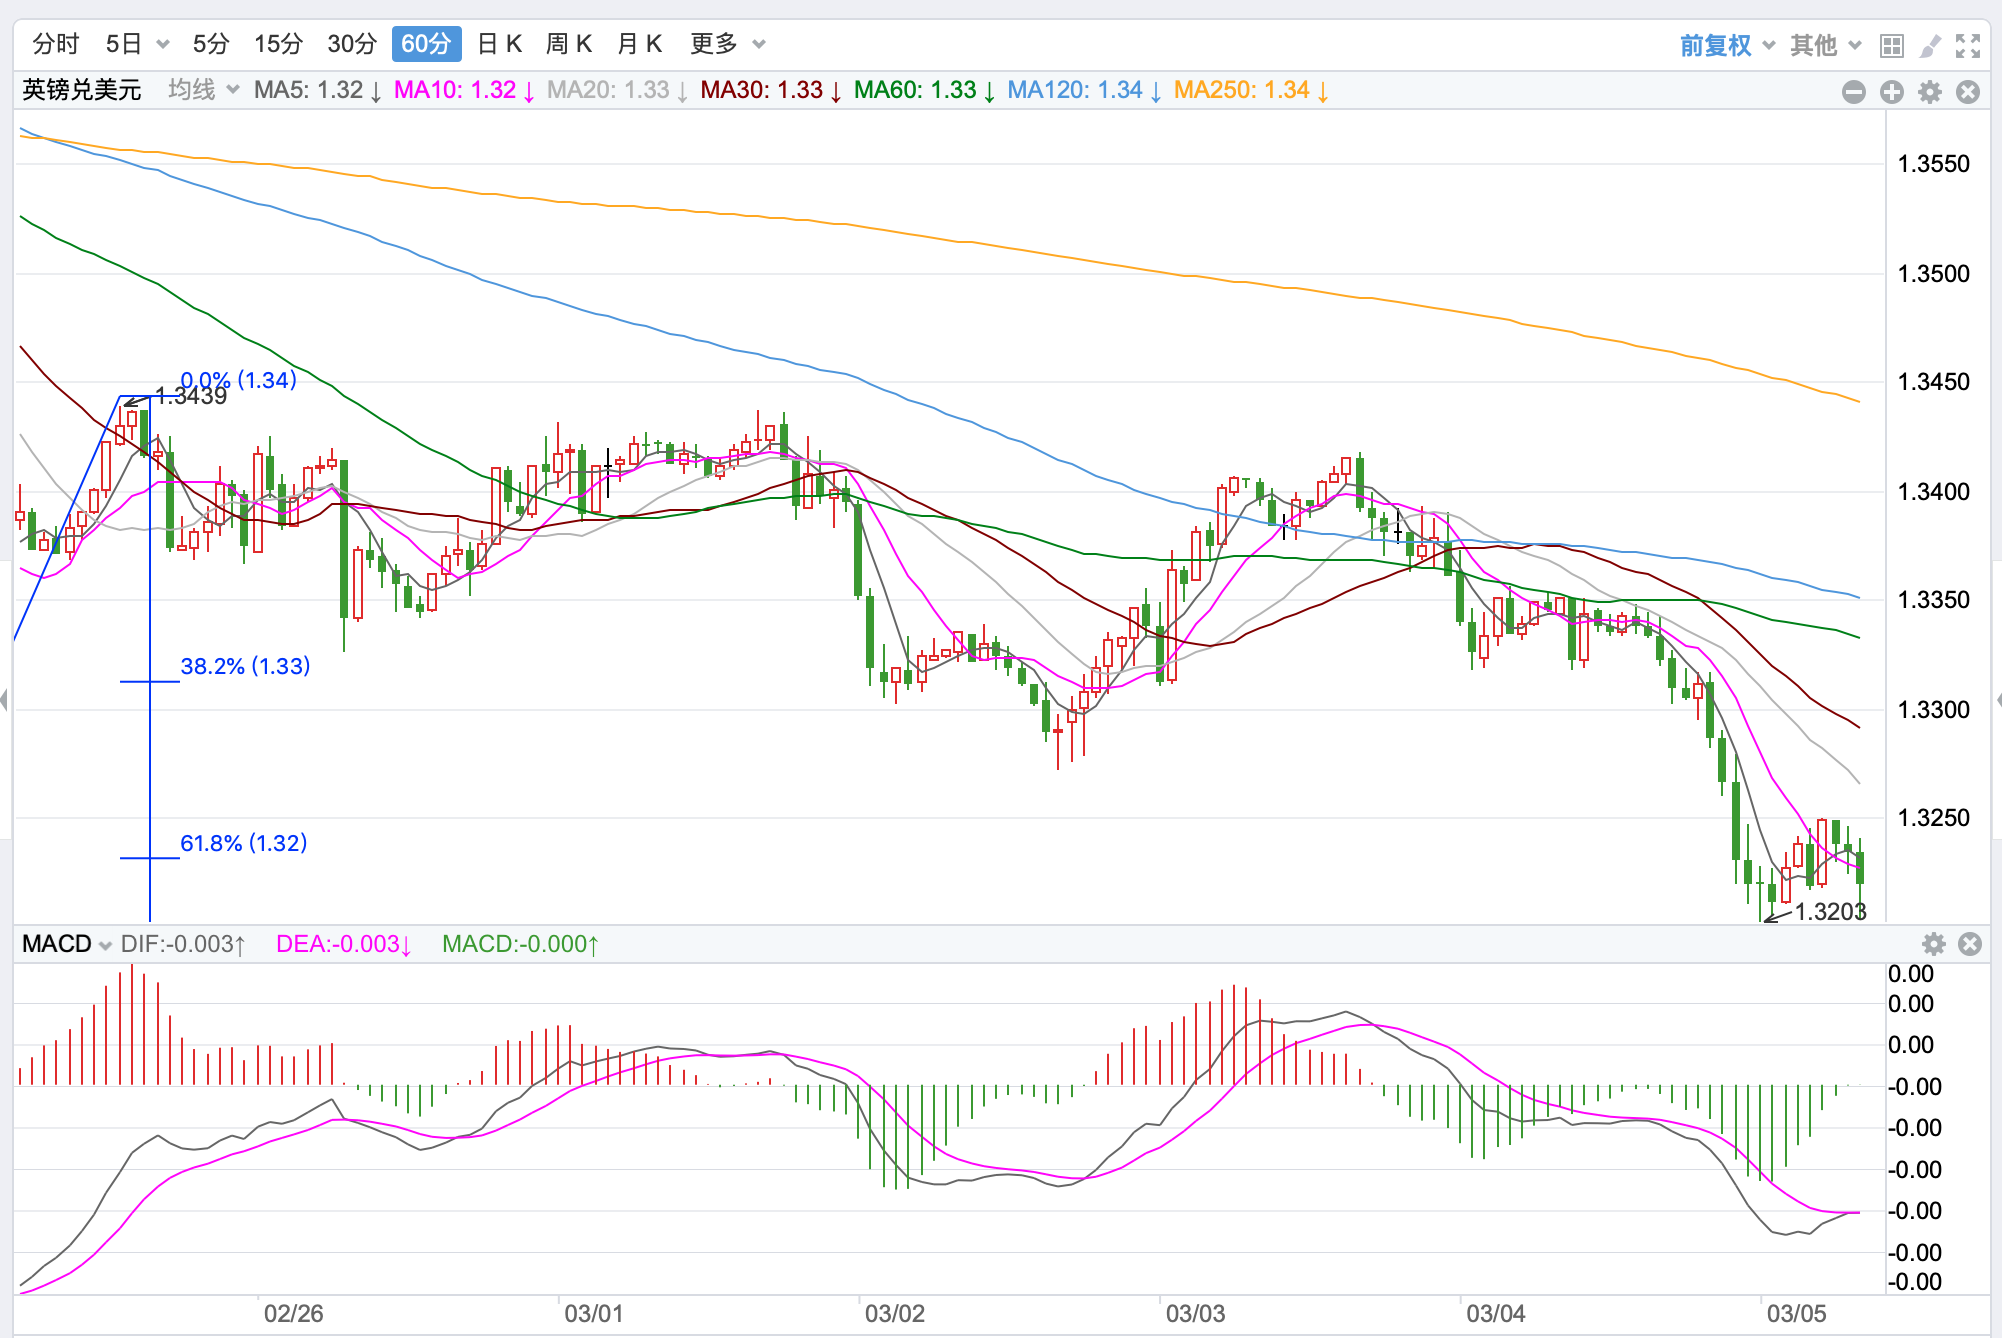Enter fullscreen with the expand arrows icon
Screen dimensions: 2002x1338
click(x=1968, y=46)
